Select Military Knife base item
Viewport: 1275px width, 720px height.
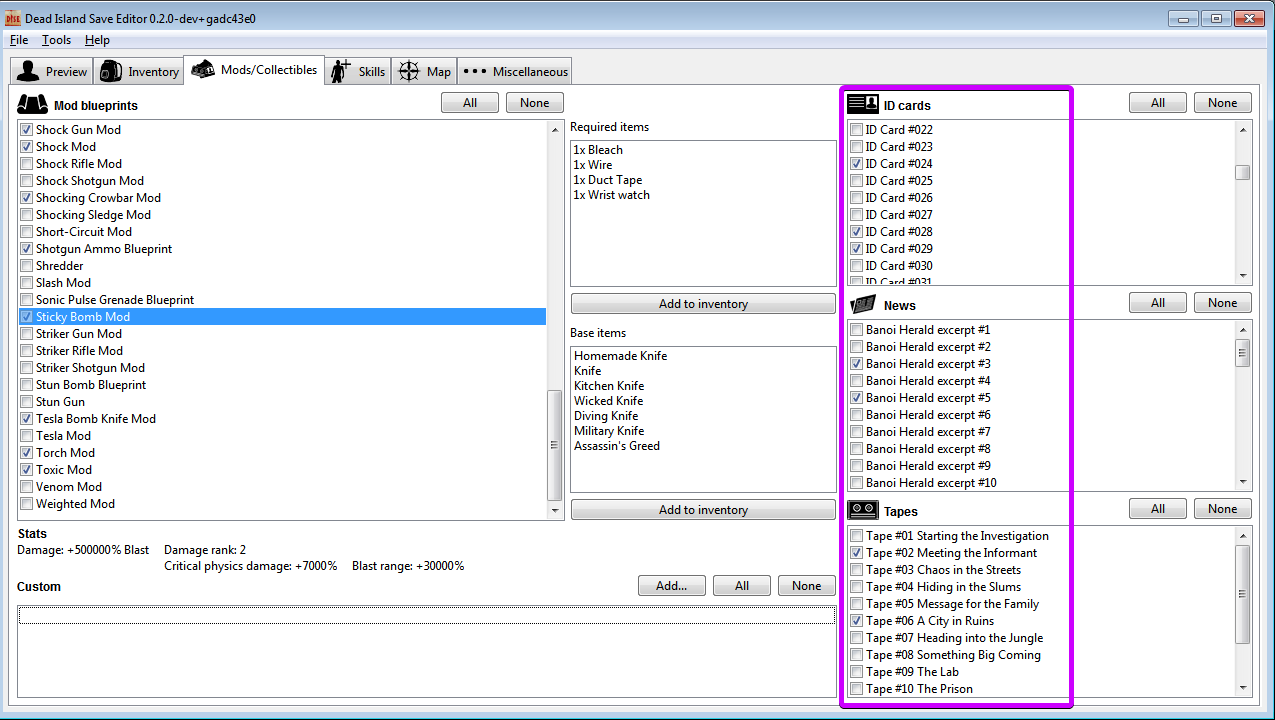click(x=609, y=431)
